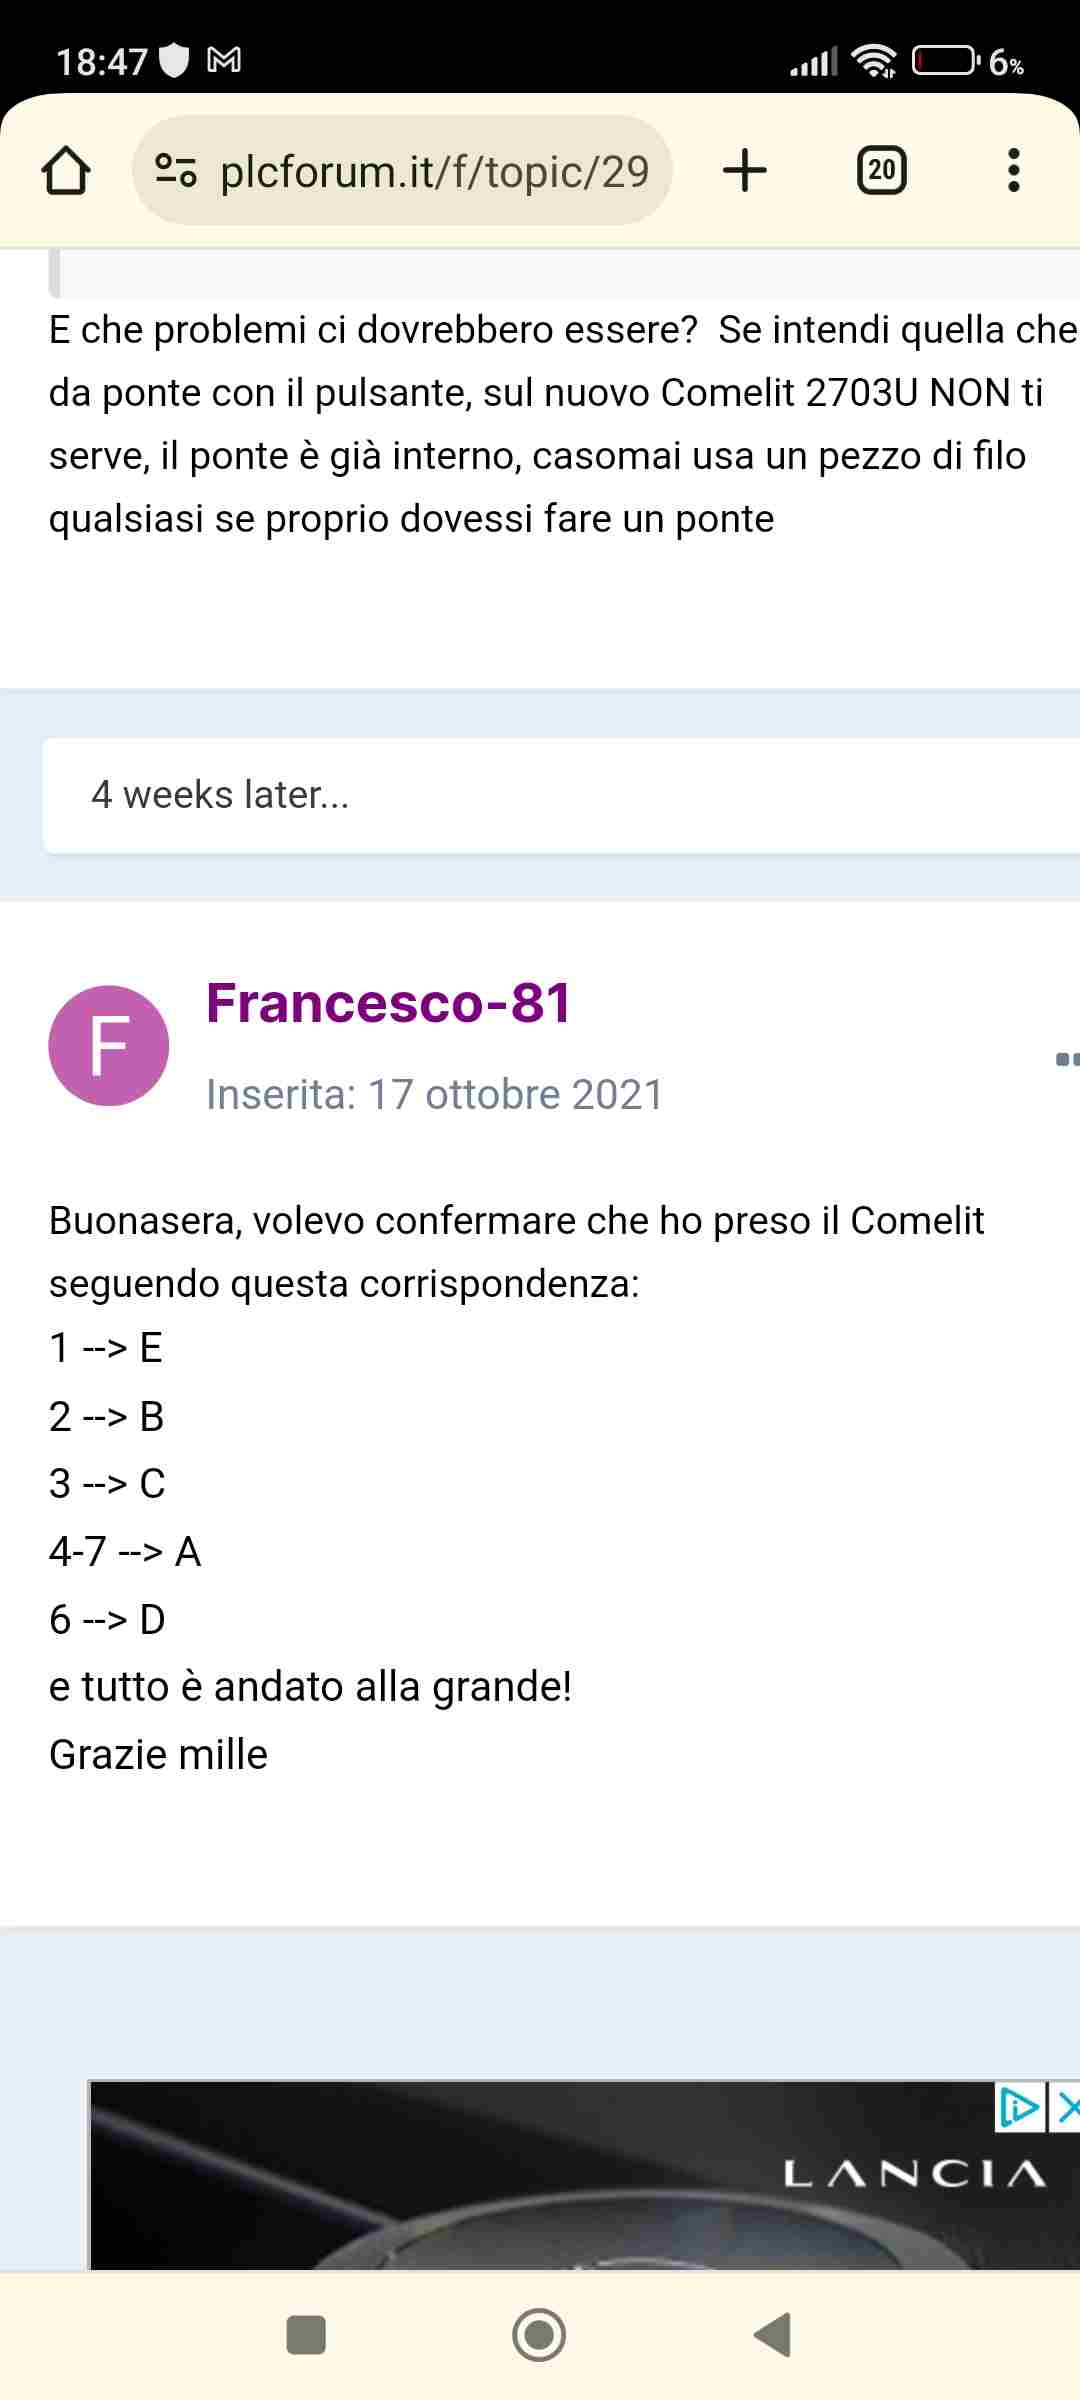
Task: Open Francesco-81 username link
Action: tap(389, 1003)
